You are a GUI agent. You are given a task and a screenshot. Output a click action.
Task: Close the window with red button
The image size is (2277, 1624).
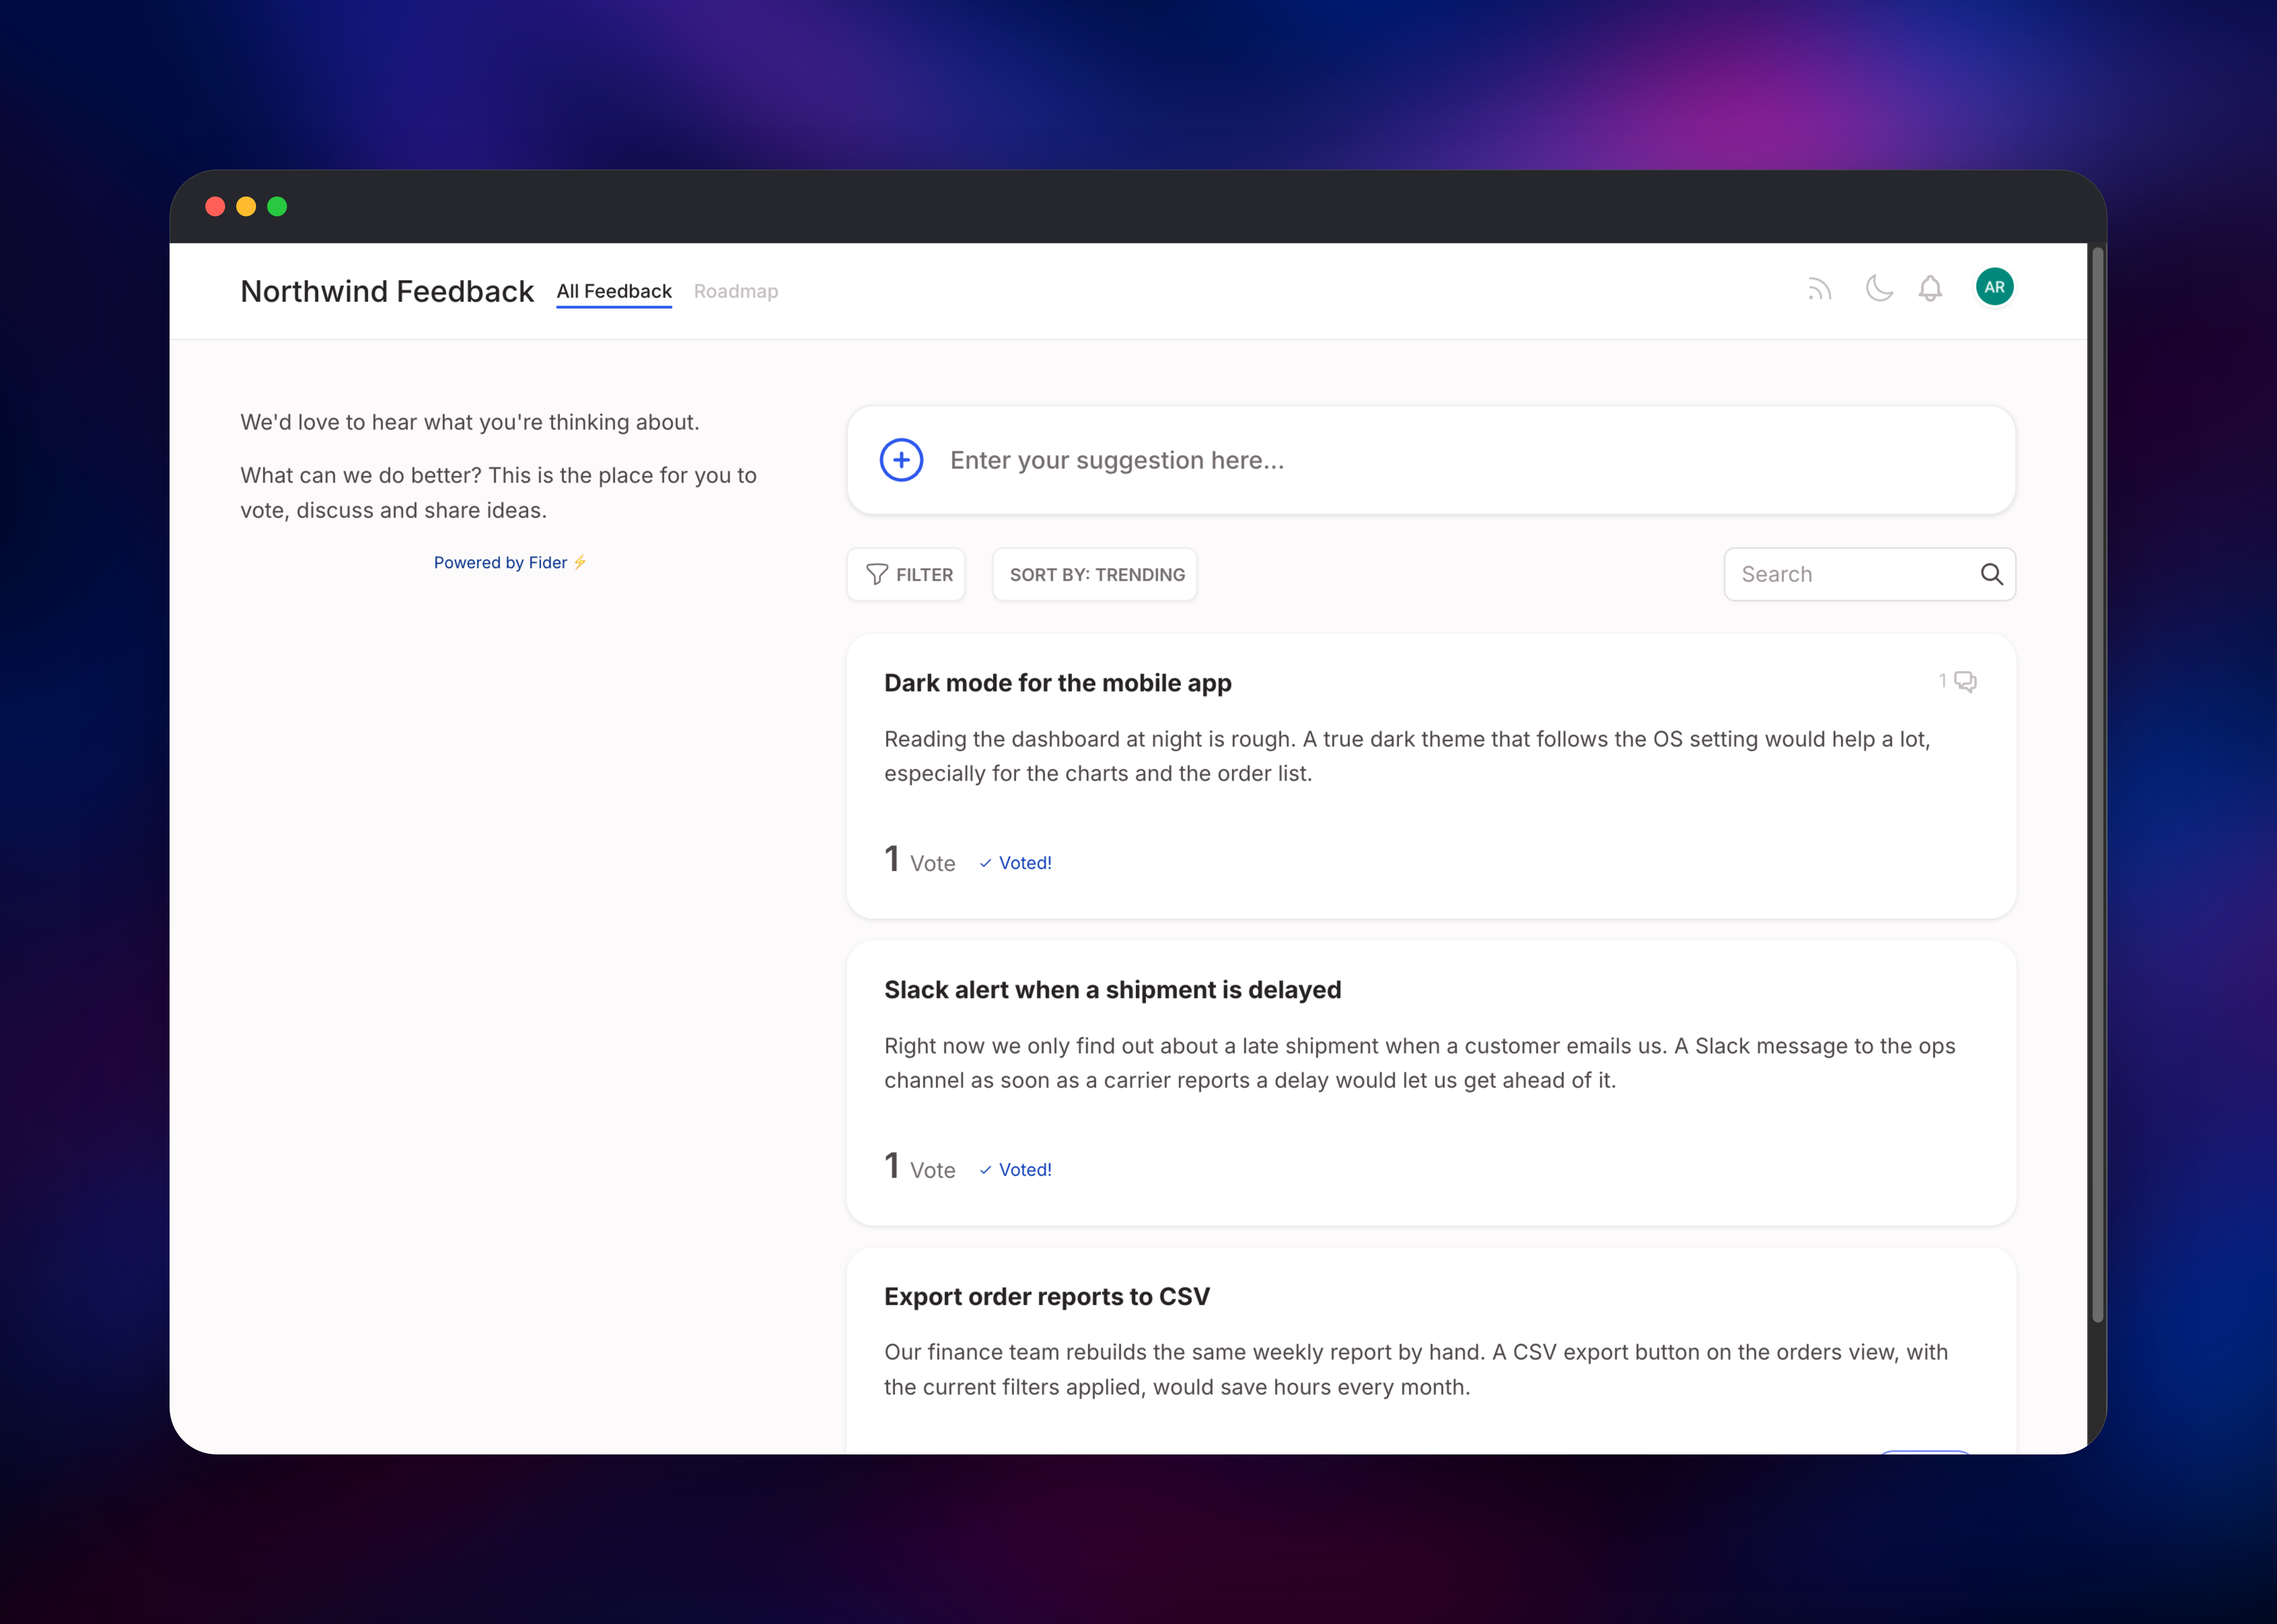(215, 206)
